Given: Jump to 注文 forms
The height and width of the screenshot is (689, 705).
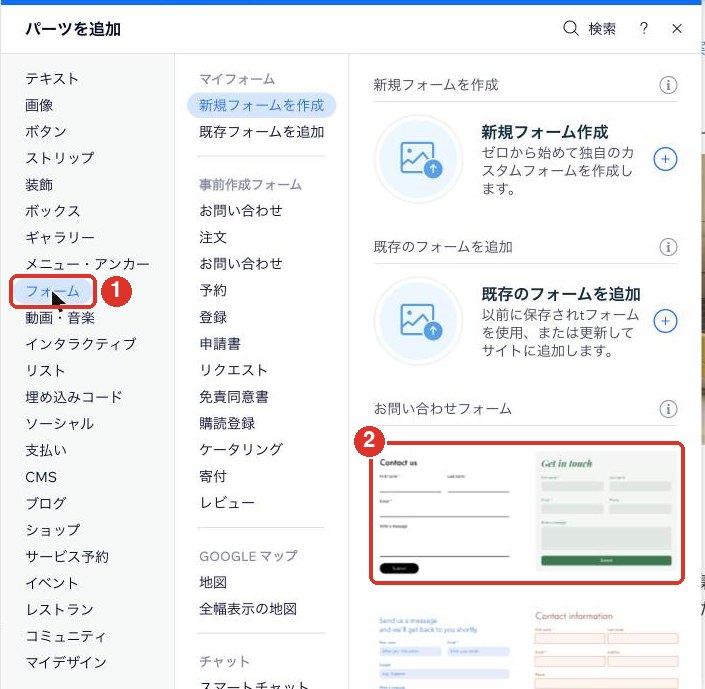Looking at the screenshot, I should pos(213,237).
